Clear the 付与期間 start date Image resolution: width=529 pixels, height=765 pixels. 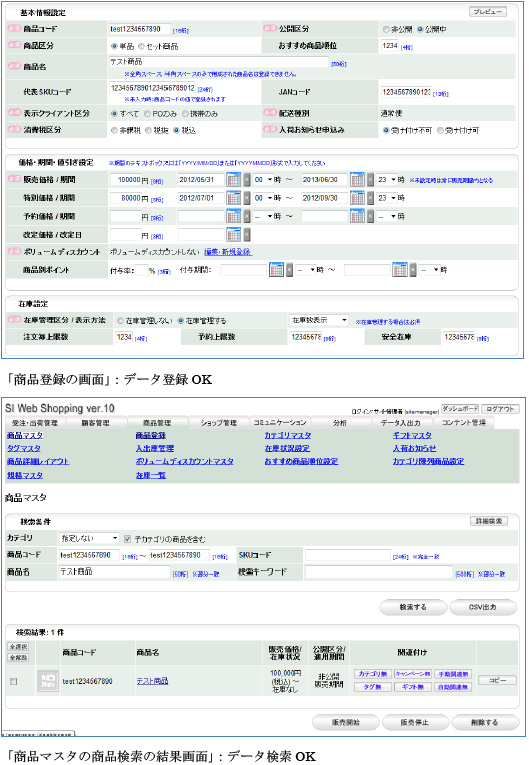coord(289,269)
